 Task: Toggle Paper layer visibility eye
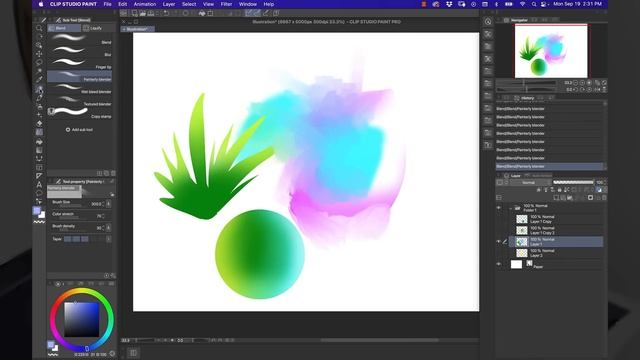point(499,264)
